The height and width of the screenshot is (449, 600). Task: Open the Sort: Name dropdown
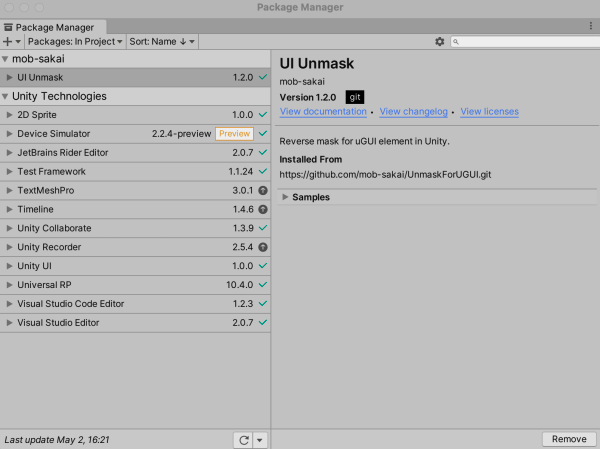162,41
